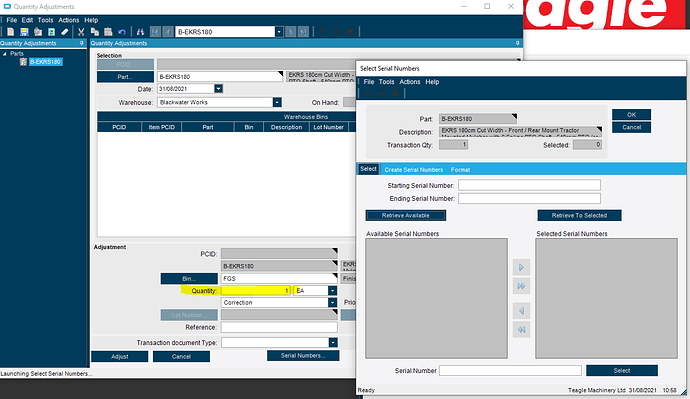690x399 pixels.
Task: Move all serials right with double arrow
Action: pos(521,286)
